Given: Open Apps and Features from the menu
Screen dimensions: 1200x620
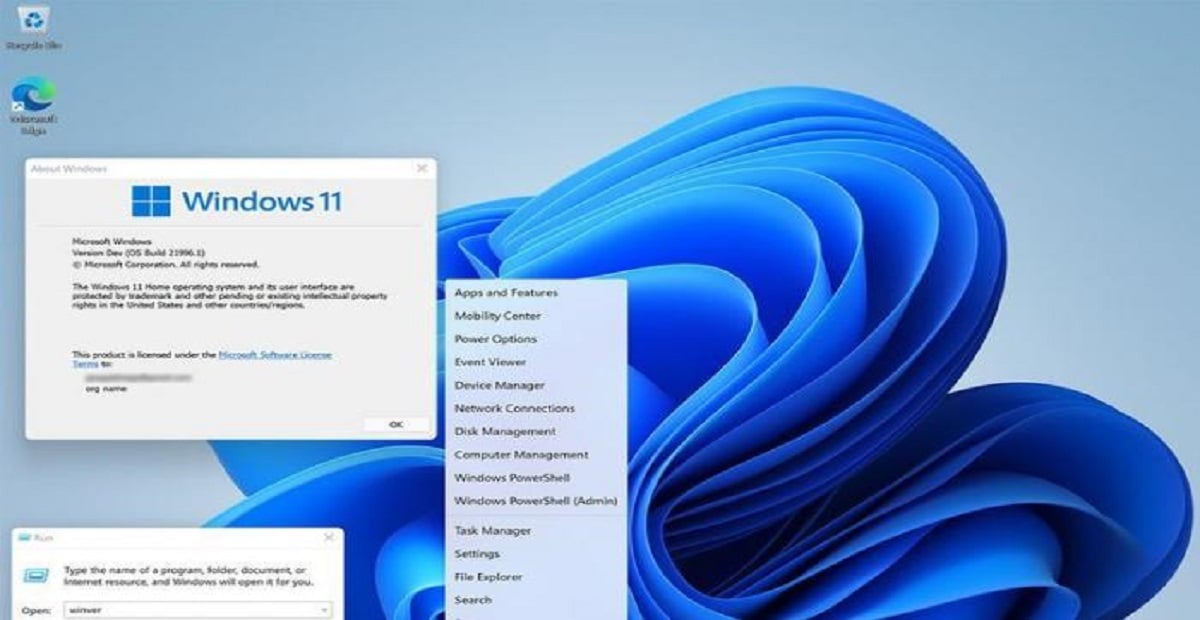Looking at the screenshot, I should [x=506, y=293].
